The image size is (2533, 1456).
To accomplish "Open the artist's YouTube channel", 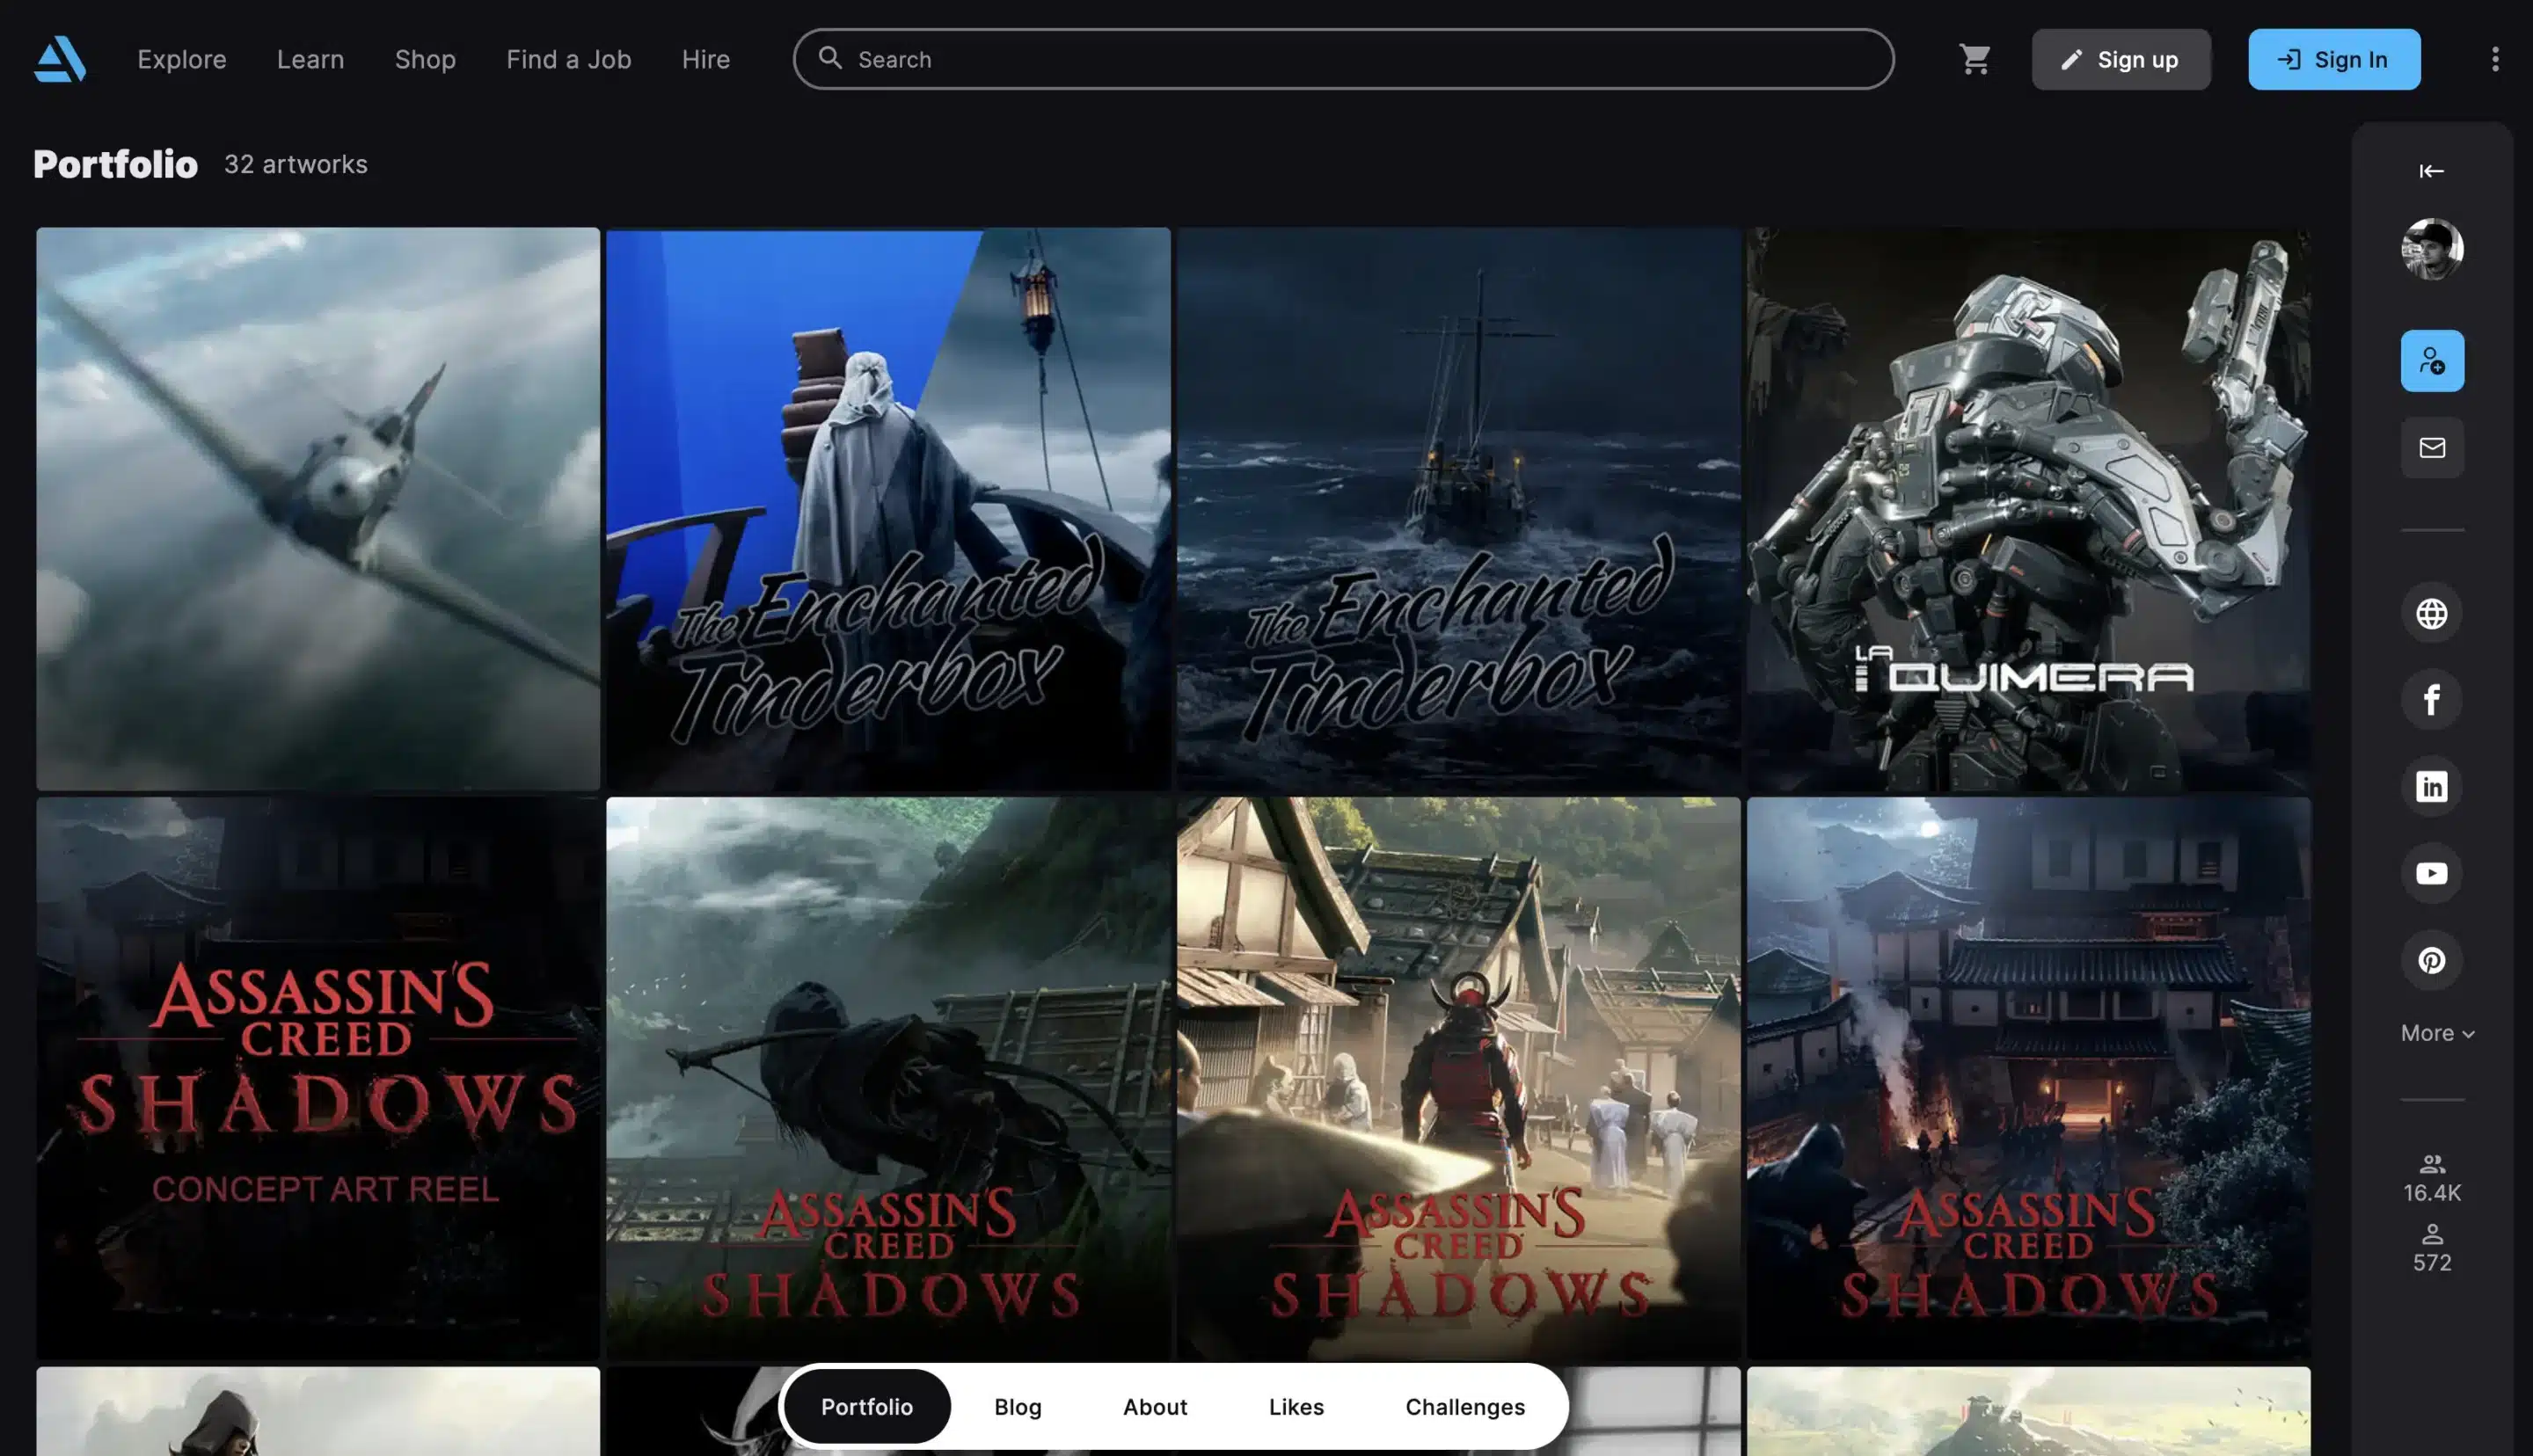I will pos(2433,873).
